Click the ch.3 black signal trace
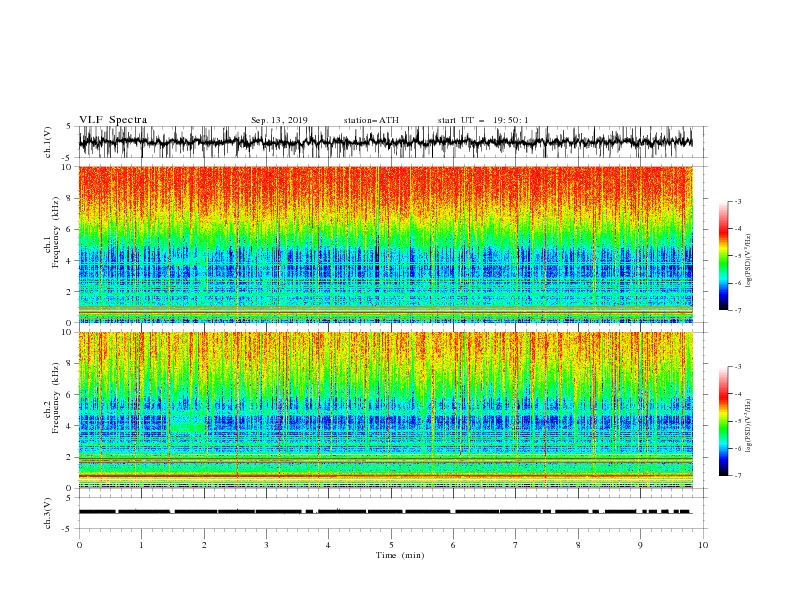 coord(385,512)
